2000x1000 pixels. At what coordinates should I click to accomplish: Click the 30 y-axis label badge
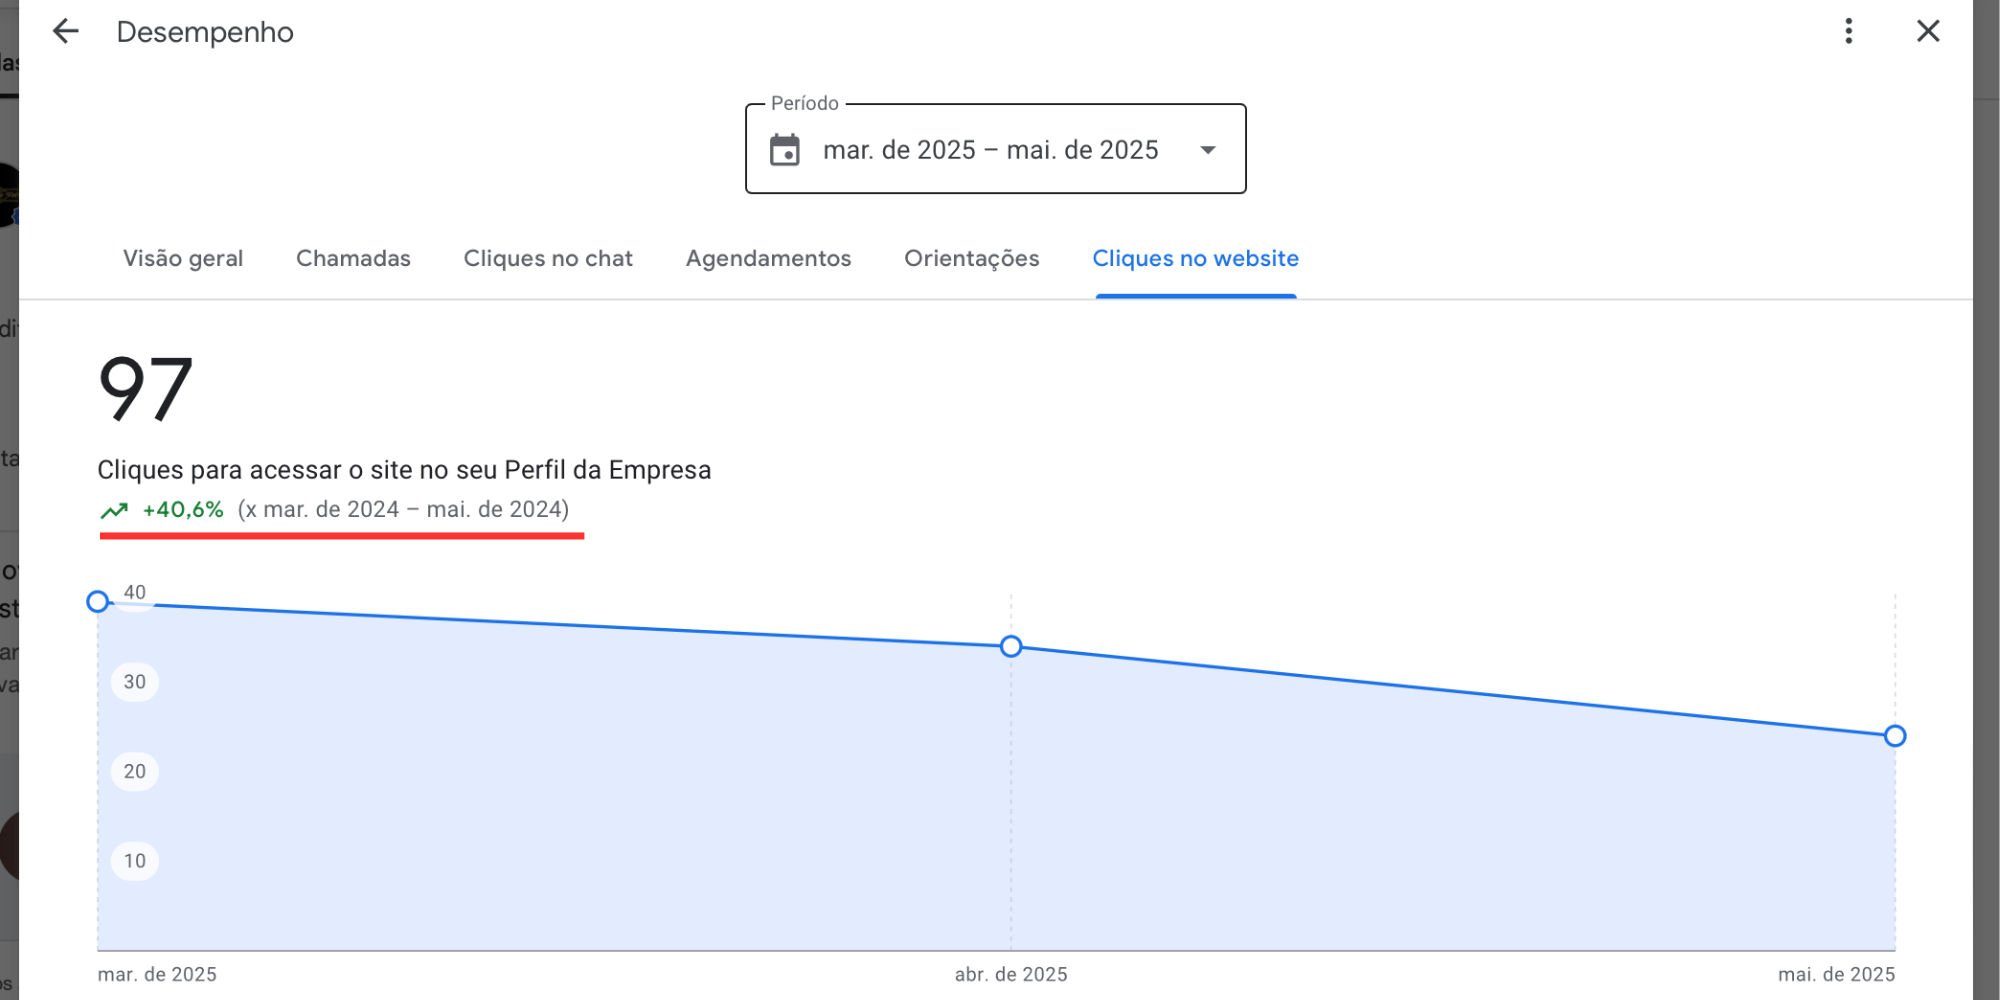pos(135,682)
